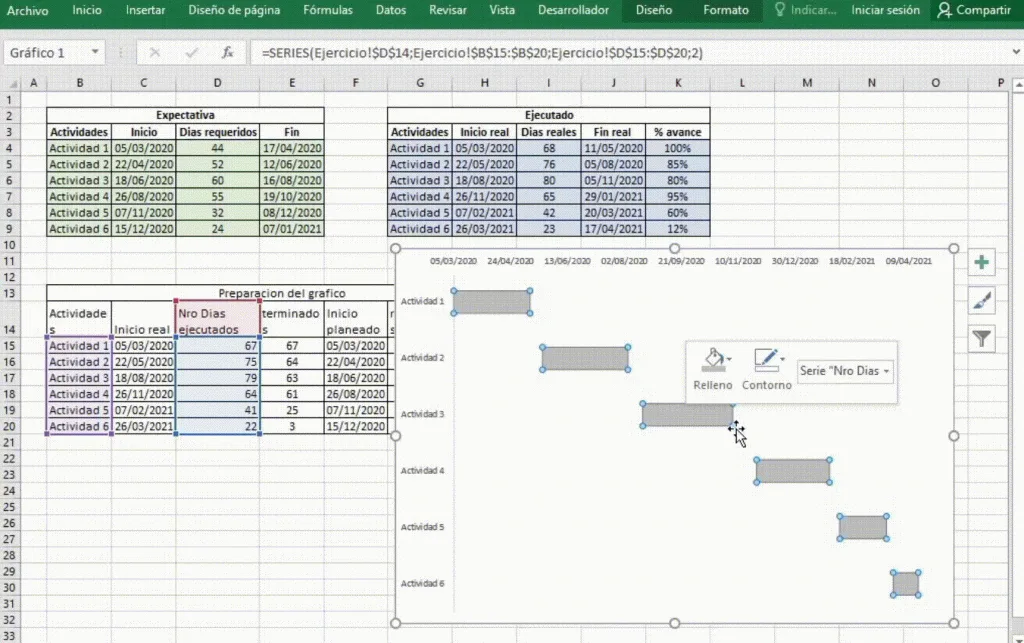Click the Indicar search box

(806, 10)
